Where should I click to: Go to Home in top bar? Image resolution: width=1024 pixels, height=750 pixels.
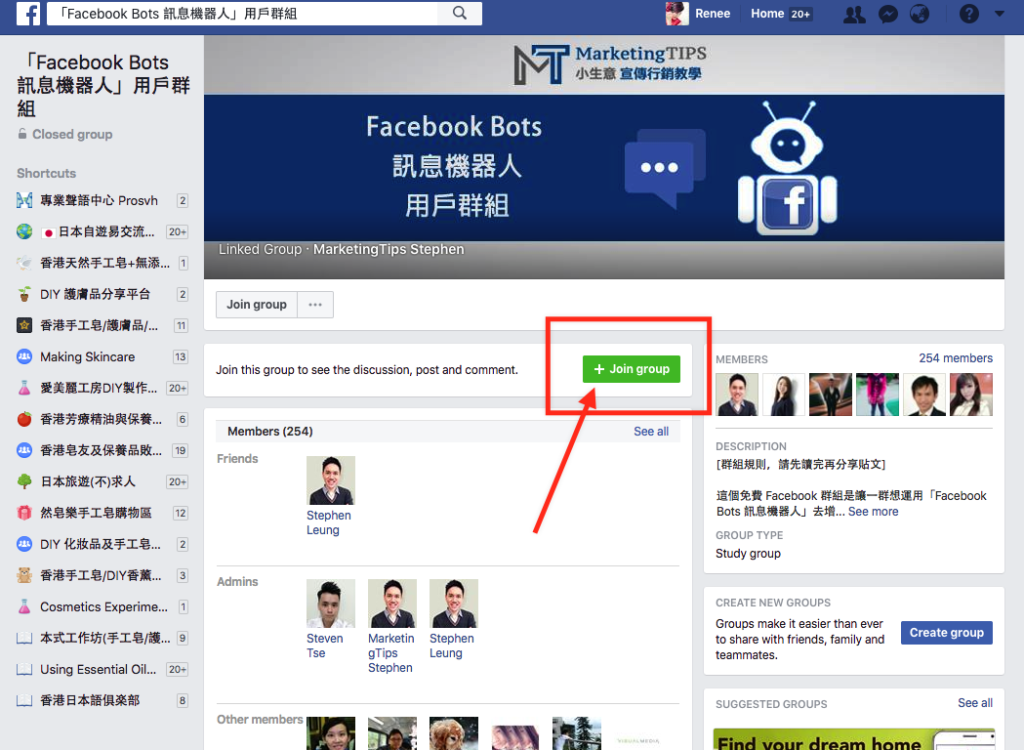[x=767, y=14]
